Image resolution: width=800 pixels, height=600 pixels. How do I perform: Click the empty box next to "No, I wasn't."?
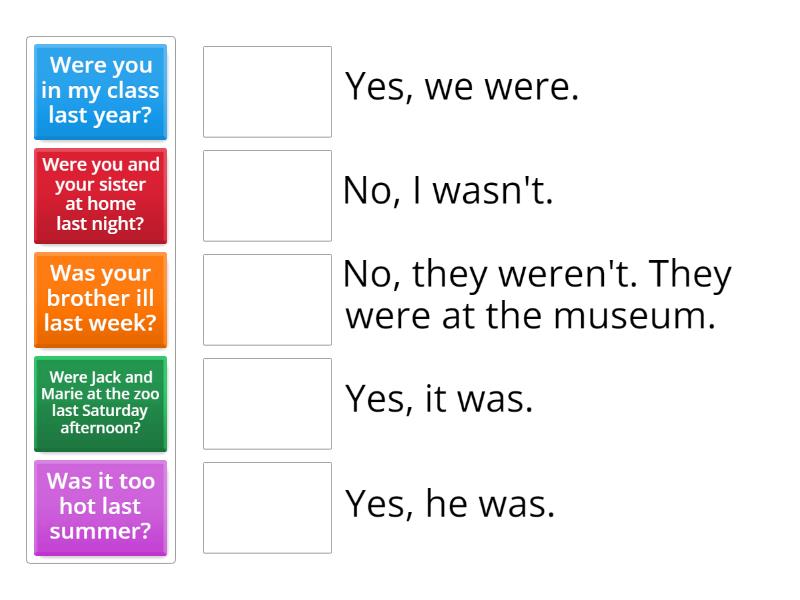tap(267, 195)
